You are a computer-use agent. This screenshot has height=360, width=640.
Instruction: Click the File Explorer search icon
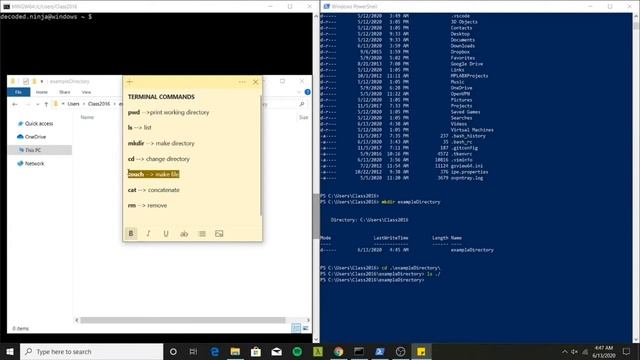302,104
